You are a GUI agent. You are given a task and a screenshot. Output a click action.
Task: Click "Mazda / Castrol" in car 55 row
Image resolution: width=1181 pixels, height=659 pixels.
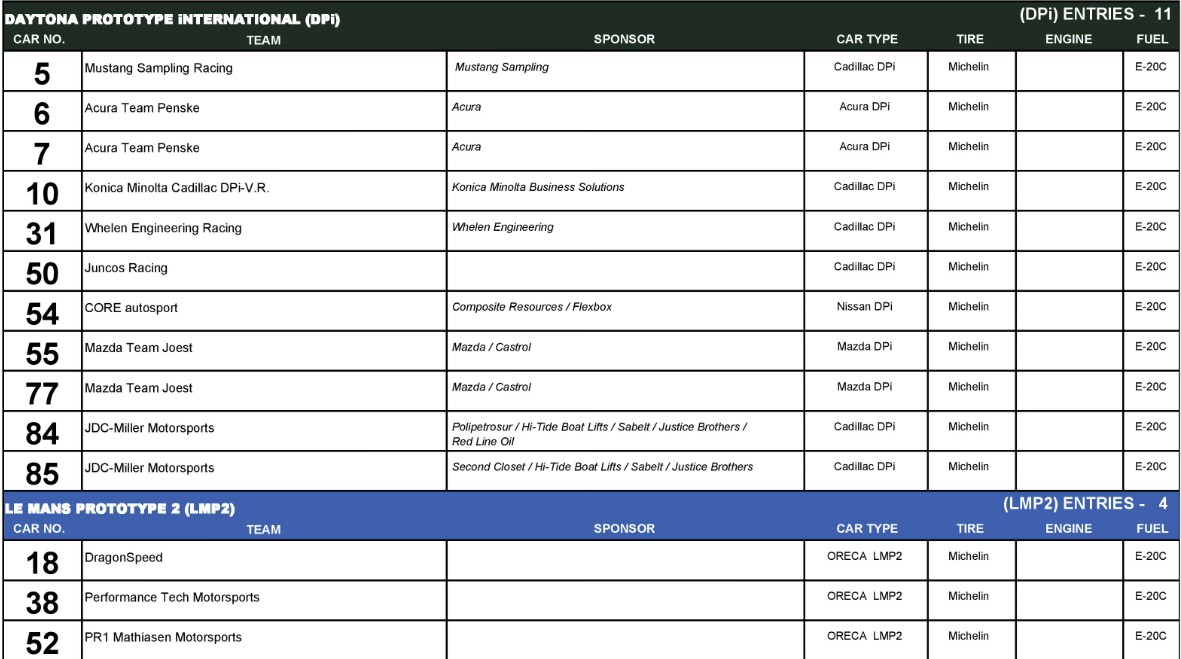(x=491, y=347)
